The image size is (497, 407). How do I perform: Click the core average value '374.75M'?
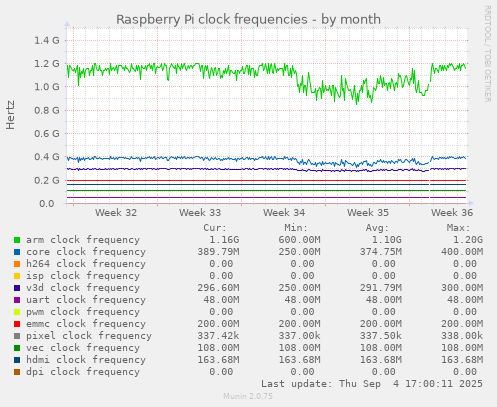coord(381,252)
